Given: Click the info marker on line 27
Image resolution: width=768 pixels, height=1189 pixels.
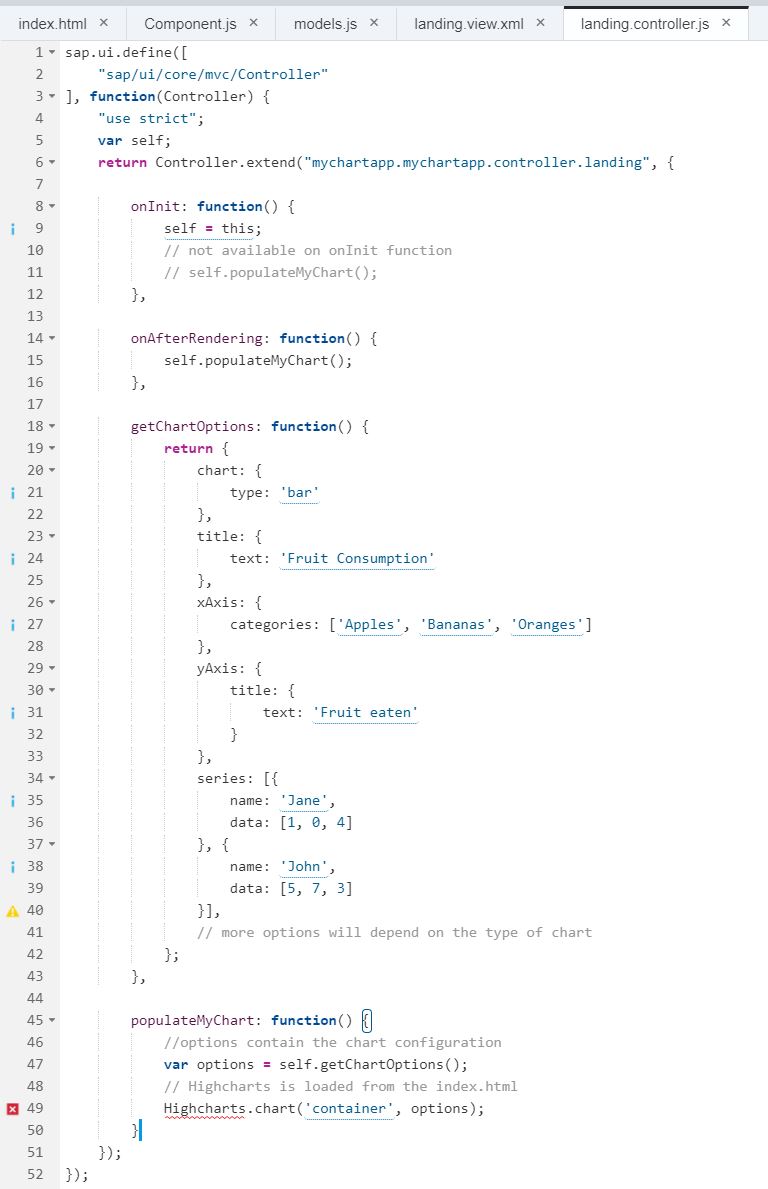Looking at the screenshot, I should tap(12, 624).
